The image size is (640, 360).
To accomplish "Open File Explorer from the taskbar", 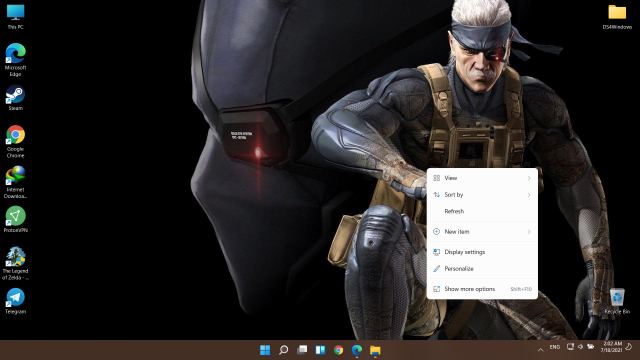I will click(375, 350).
